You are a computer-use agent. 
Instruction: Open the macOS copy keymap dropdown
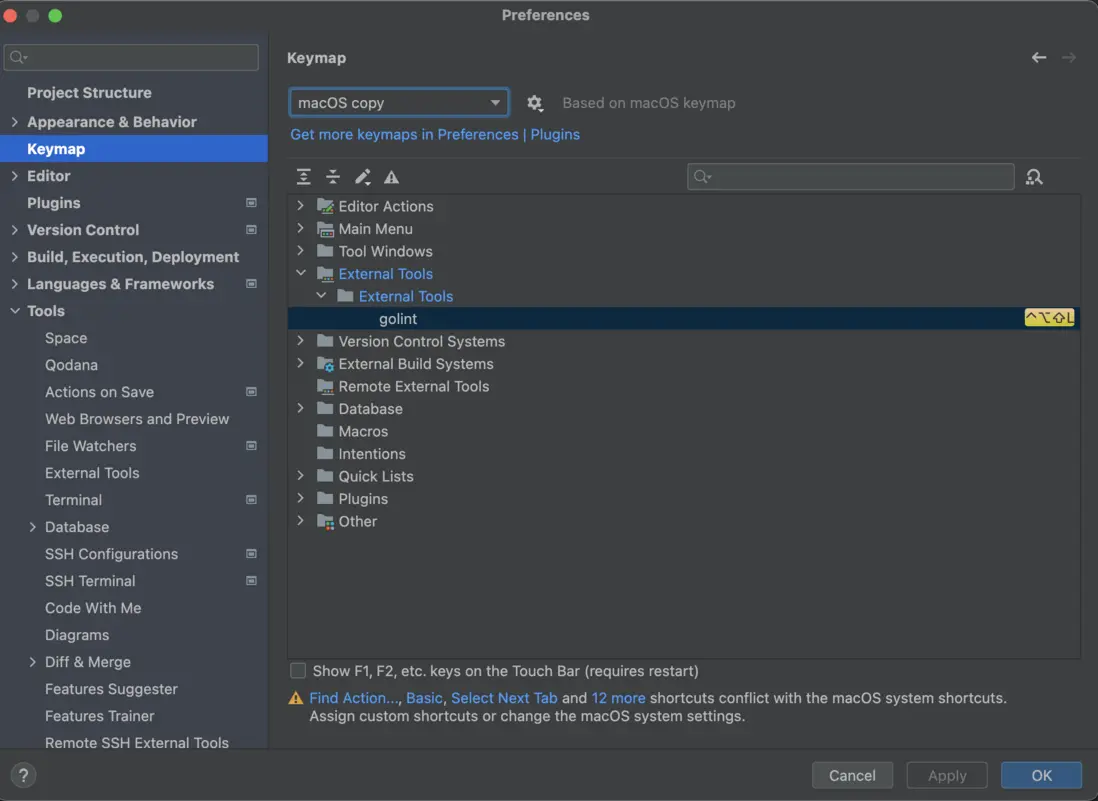point(398,103)
